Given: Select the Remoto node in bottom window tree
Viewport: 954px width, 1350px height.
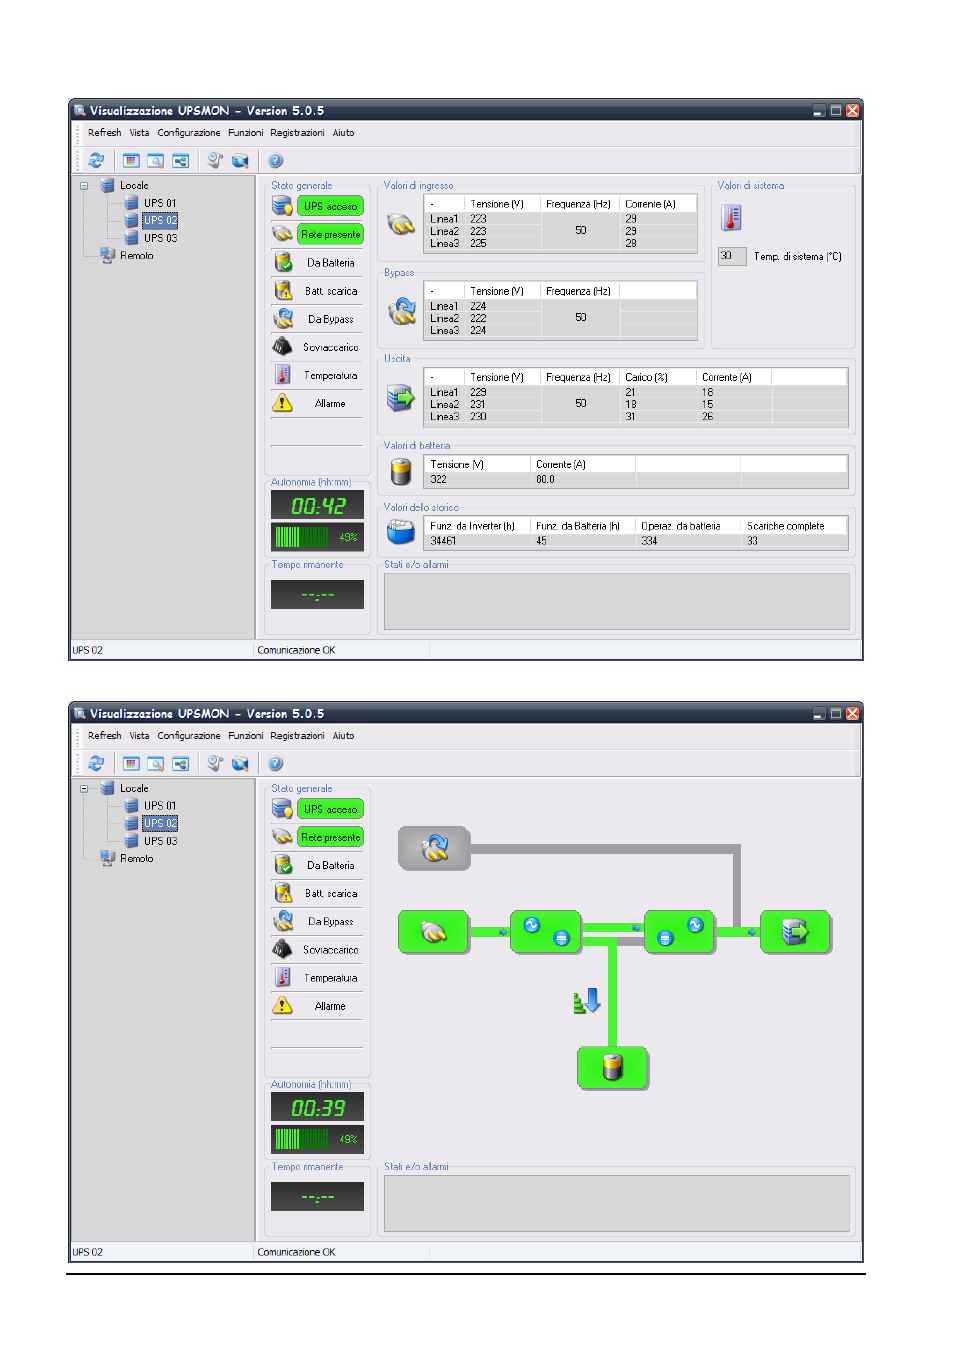Looking at the screenshot, I should (x=137, y=858).
